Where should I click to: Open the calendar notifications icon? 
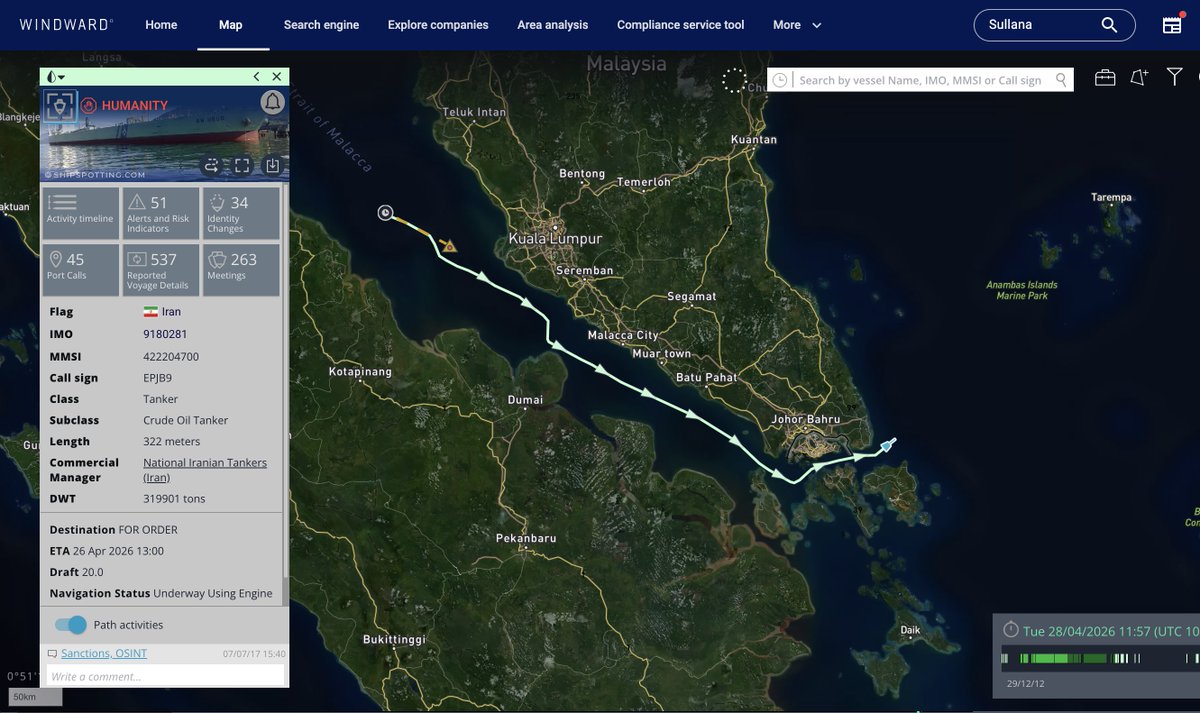[1172, 24]
